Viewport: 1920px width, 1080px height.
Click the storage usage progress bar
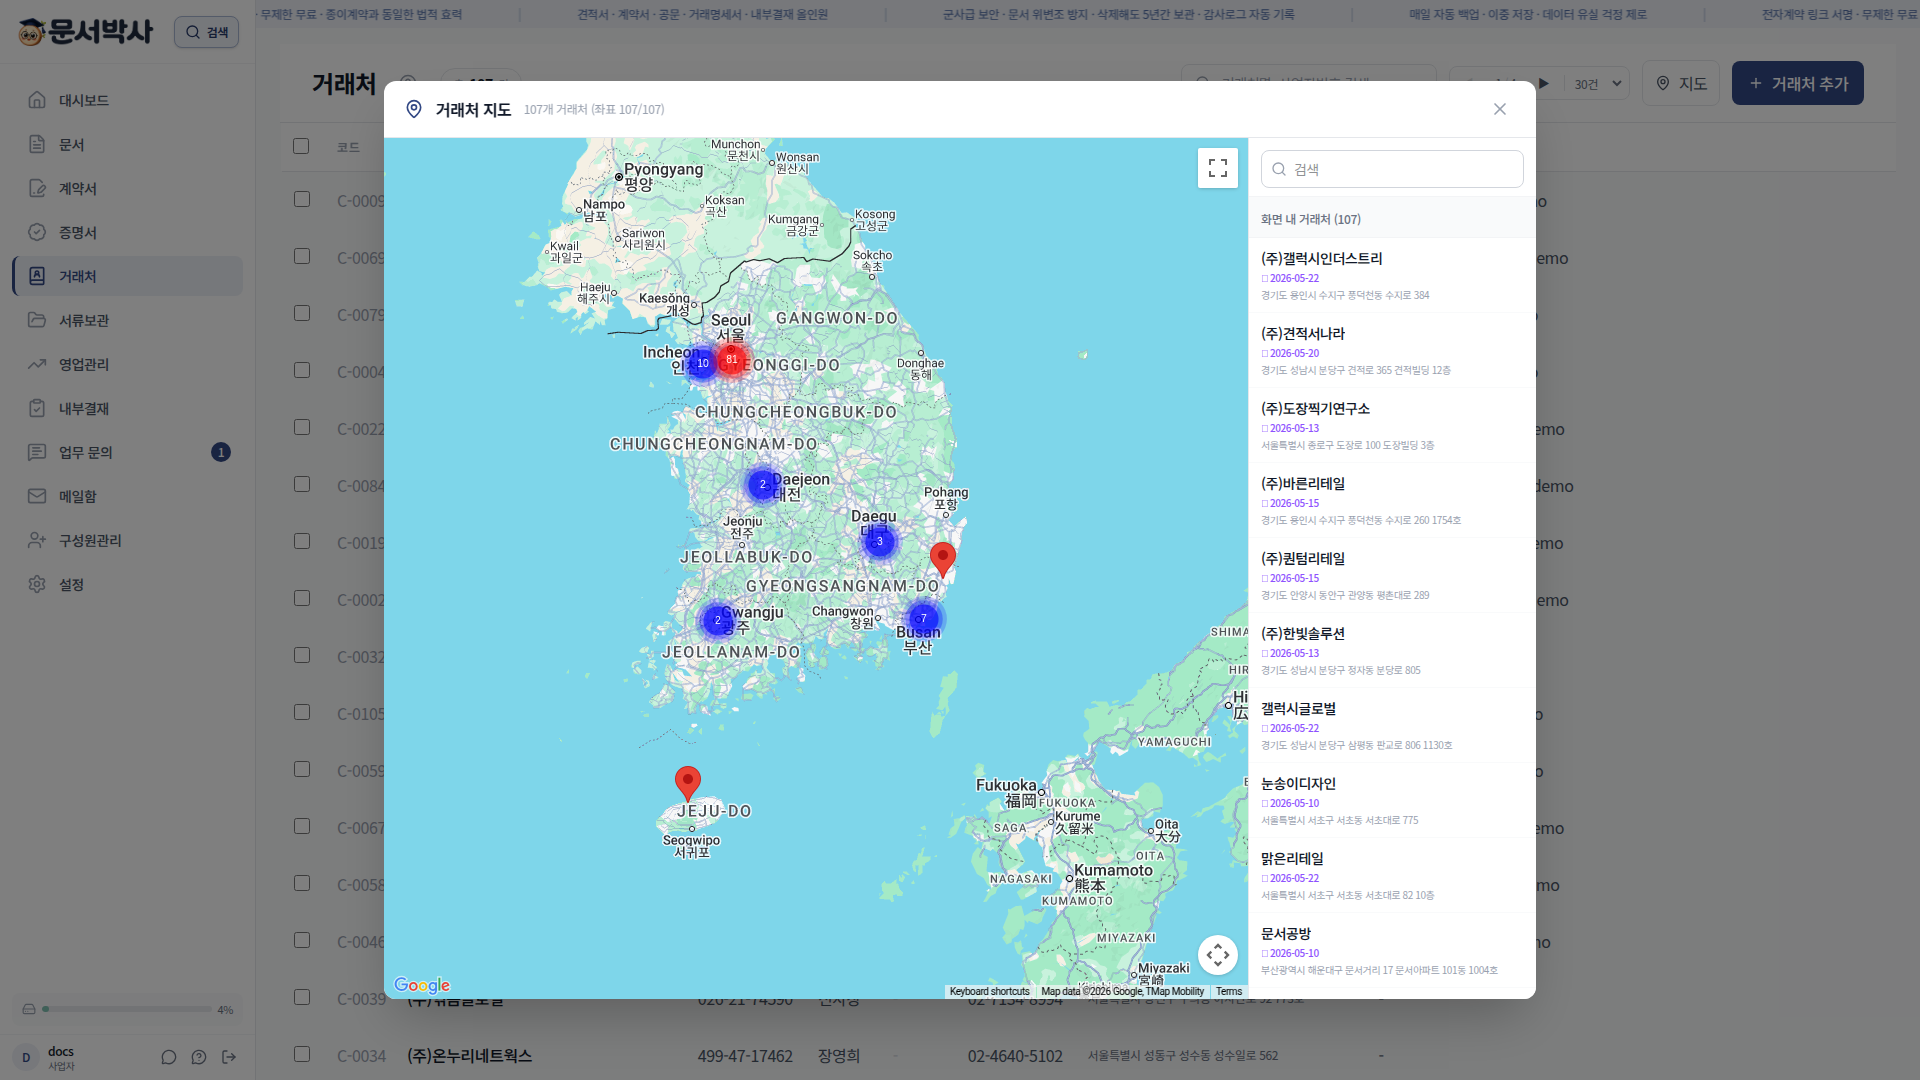pyautogui.click(x=127, y=1009)
